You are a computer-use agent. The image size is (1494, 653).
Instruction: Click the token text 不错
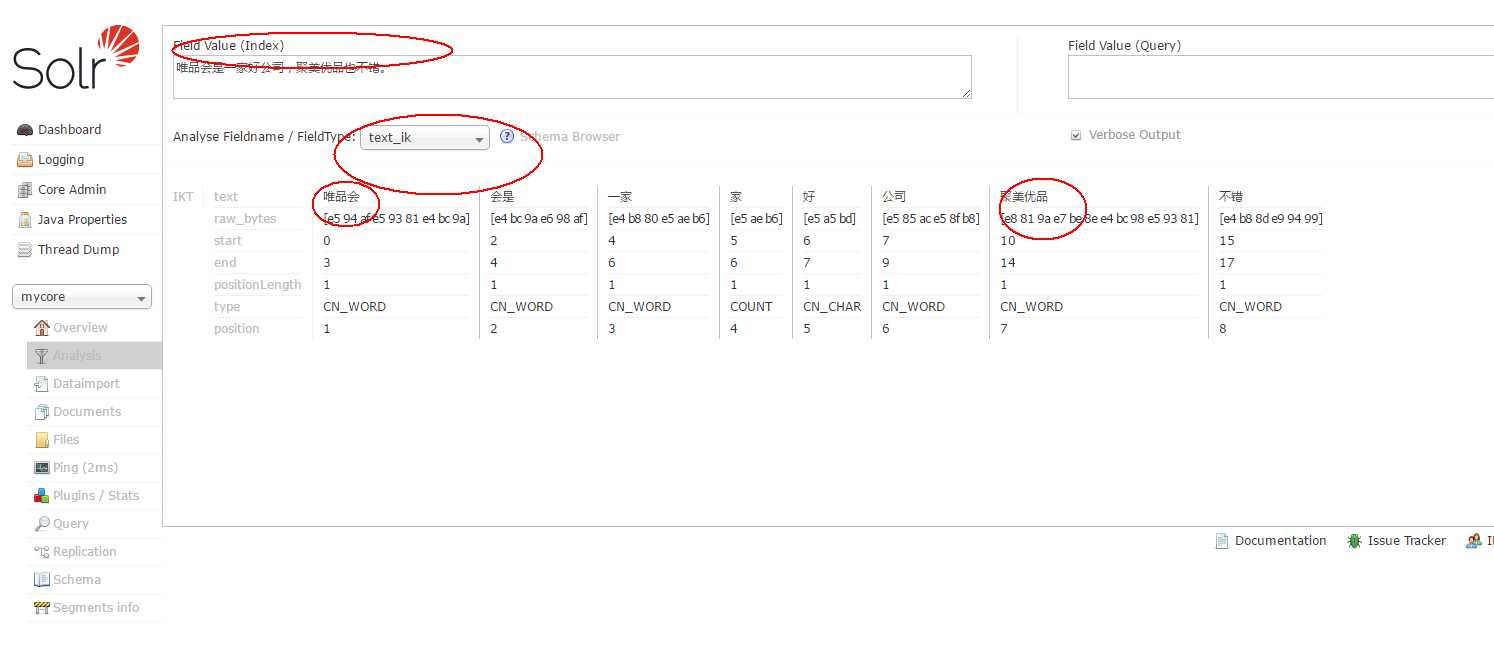[1231, 197]
